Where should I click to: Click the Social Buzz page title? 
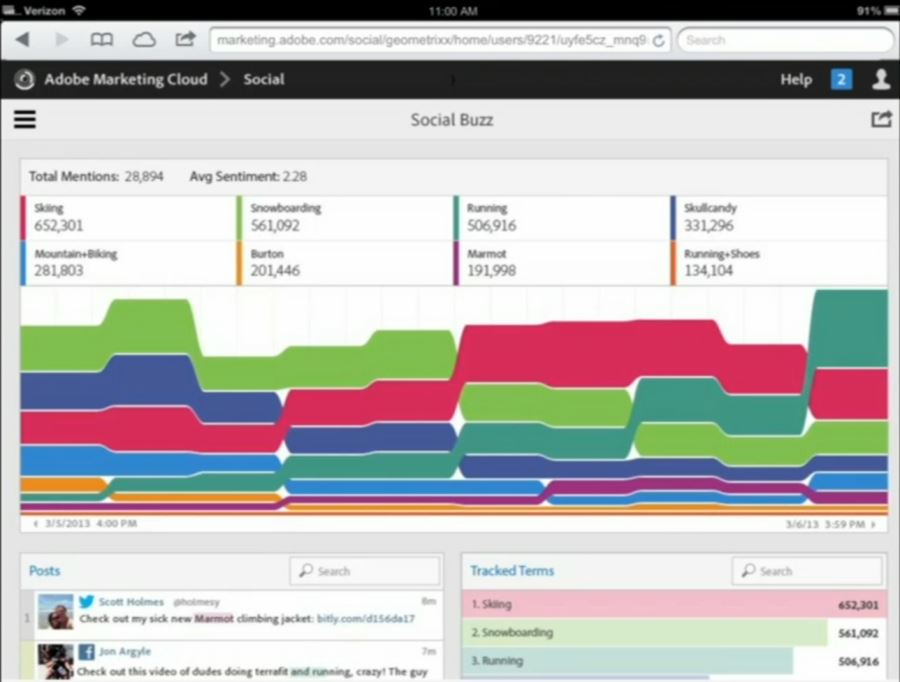[452, 120]
